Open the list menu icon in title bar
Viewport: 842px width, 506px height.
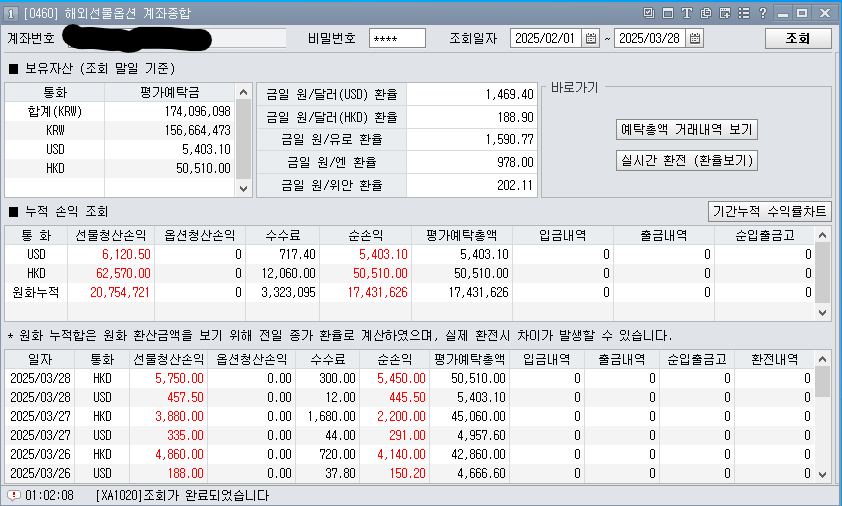(744, 13)
